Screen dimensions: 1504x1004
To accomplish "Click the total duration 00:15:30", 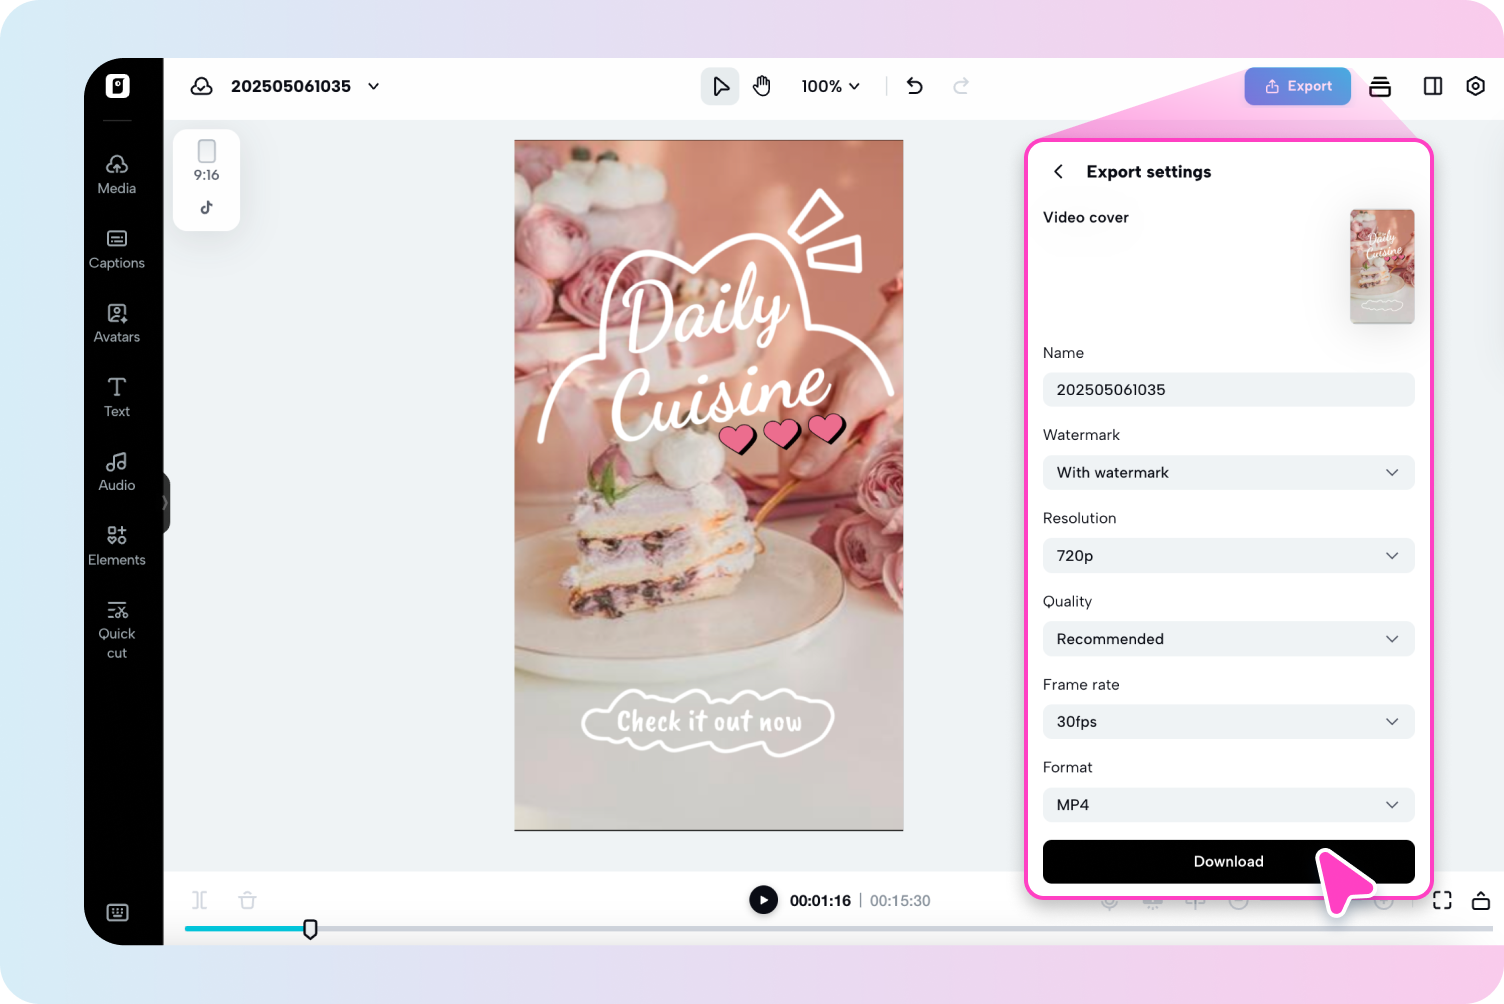I will pyautogui.click(x=900, y=901).
